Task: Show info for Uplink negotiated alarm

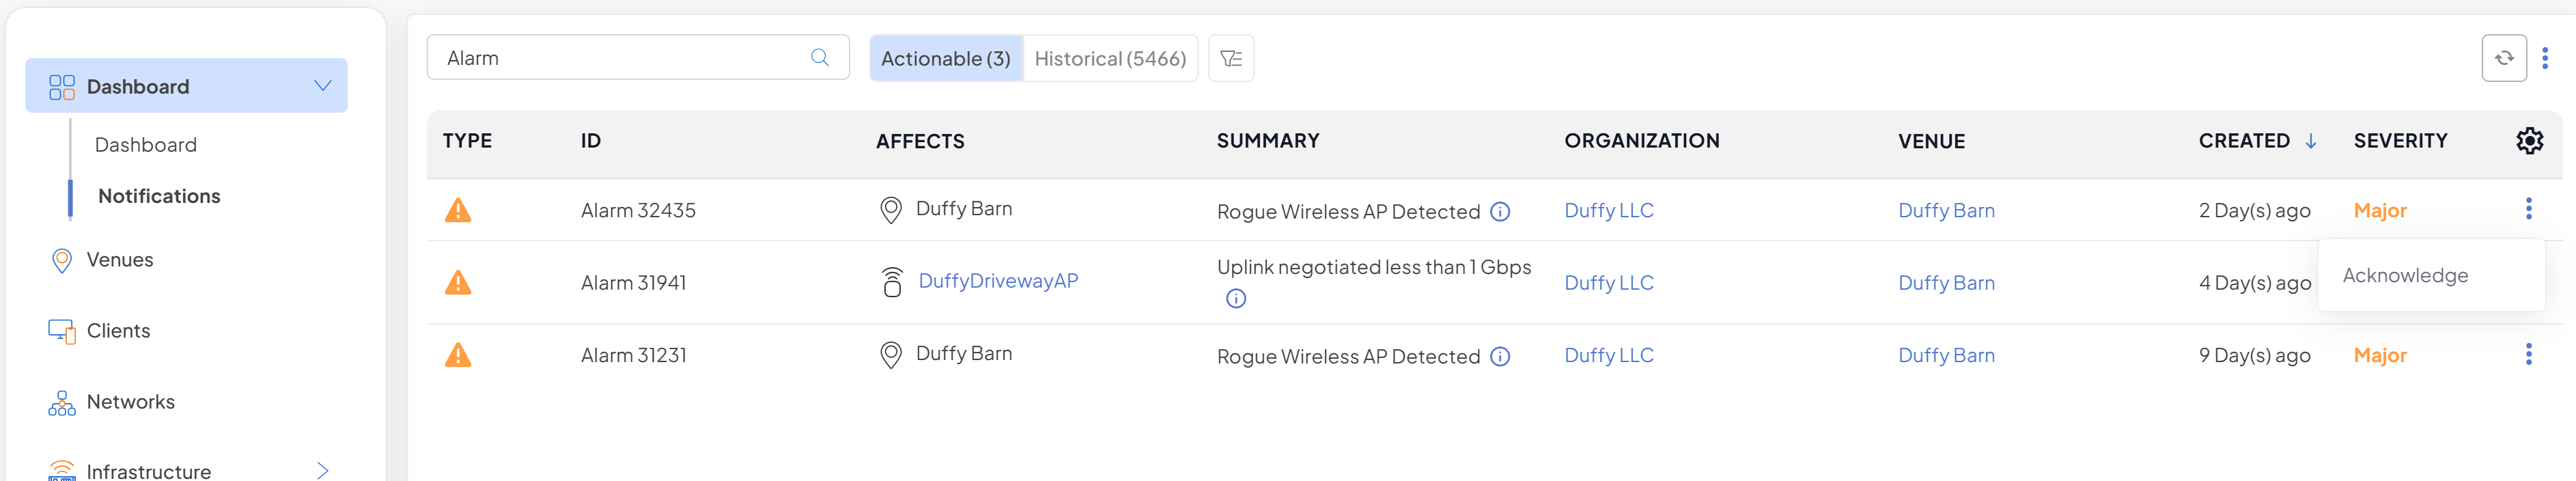Action: (1236, 298)
